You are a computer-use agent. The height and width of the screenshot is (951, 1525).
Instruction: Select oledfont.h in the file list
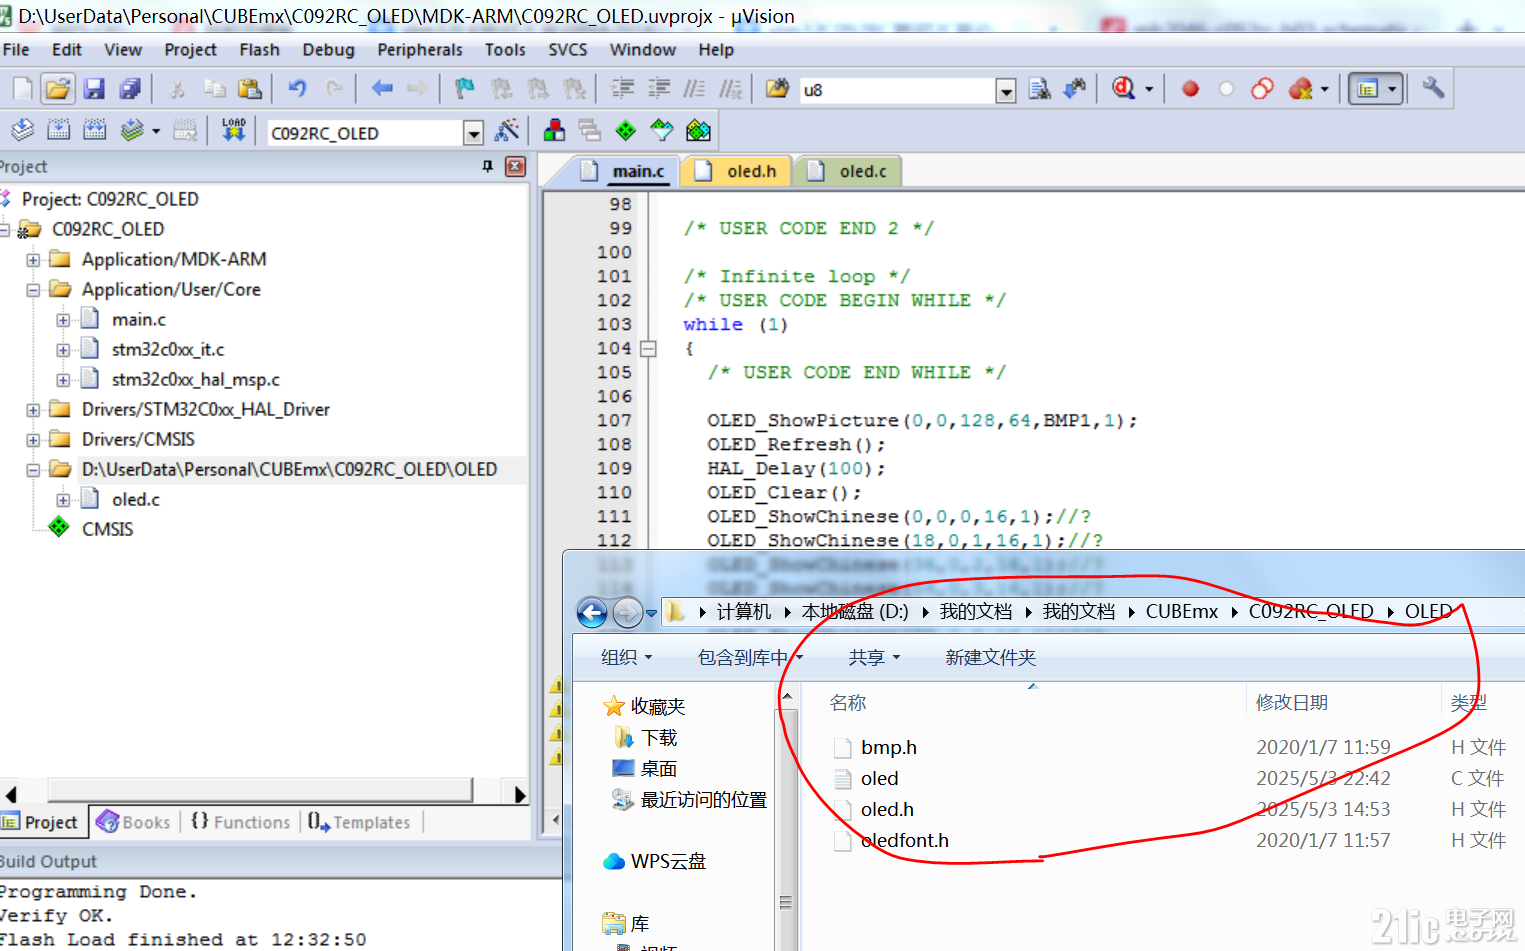click(x=903, y=840)
